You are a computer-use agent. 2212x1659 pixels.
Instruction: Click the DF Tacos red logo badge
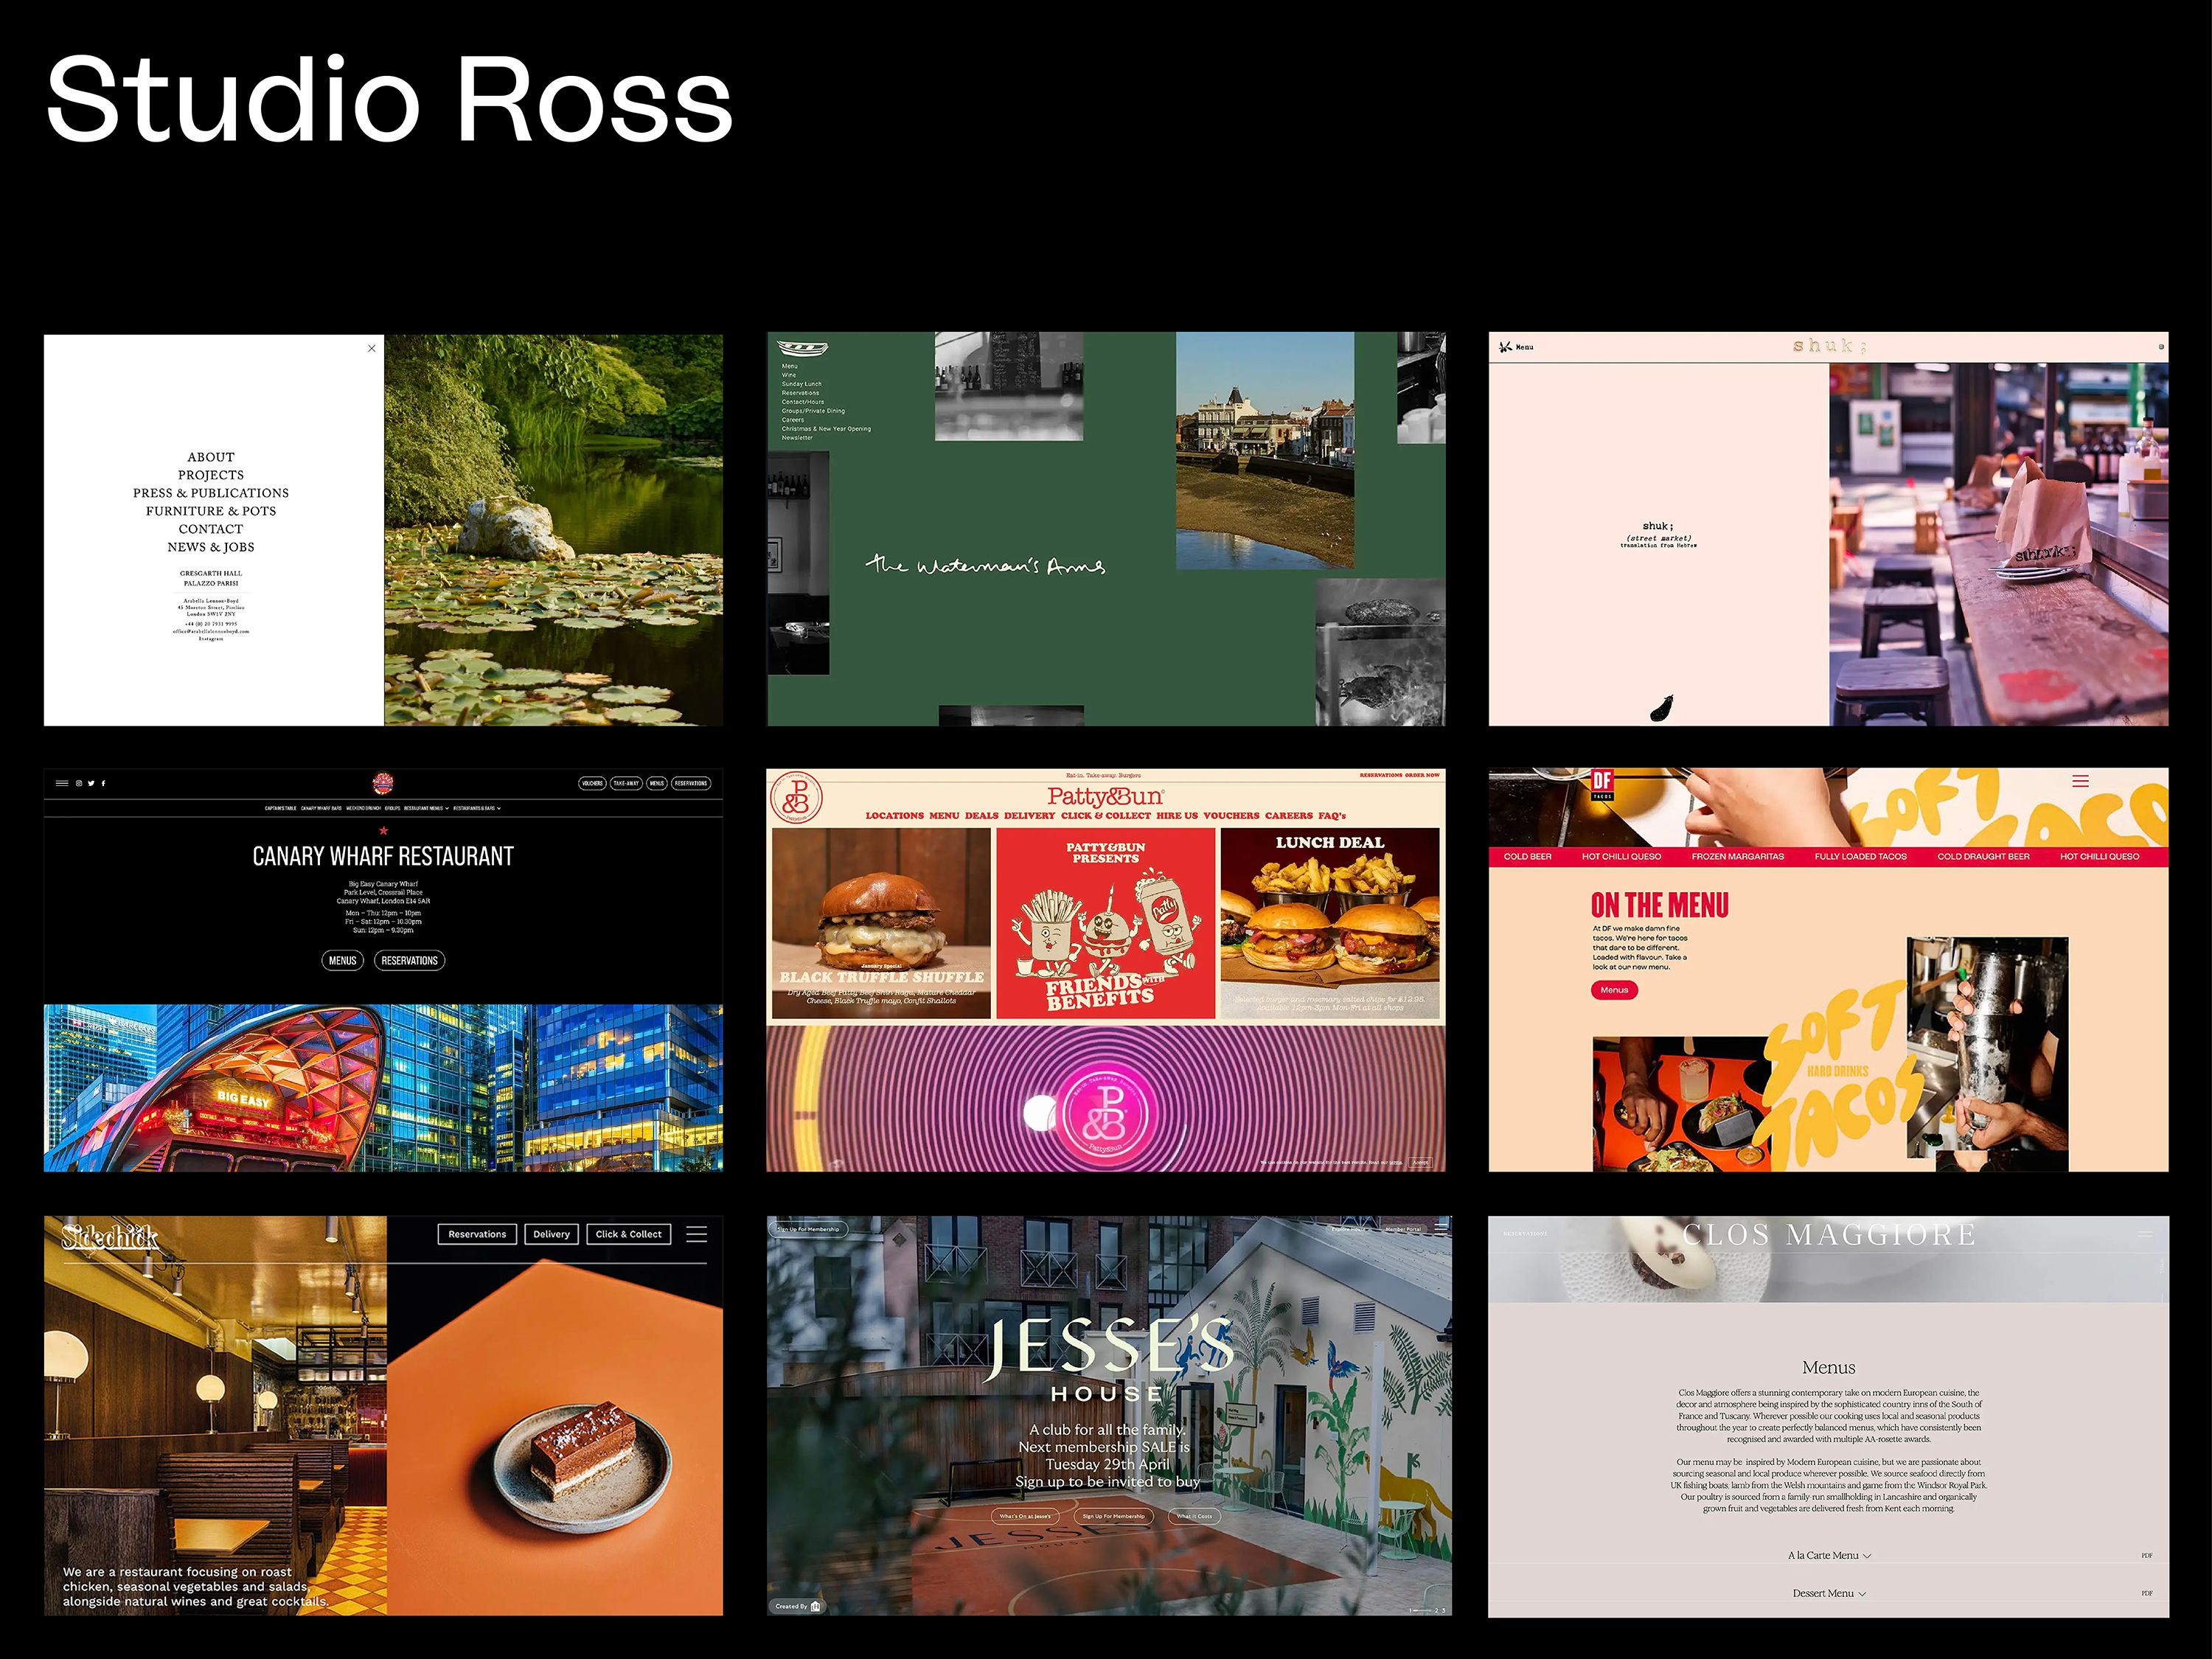1602,784
